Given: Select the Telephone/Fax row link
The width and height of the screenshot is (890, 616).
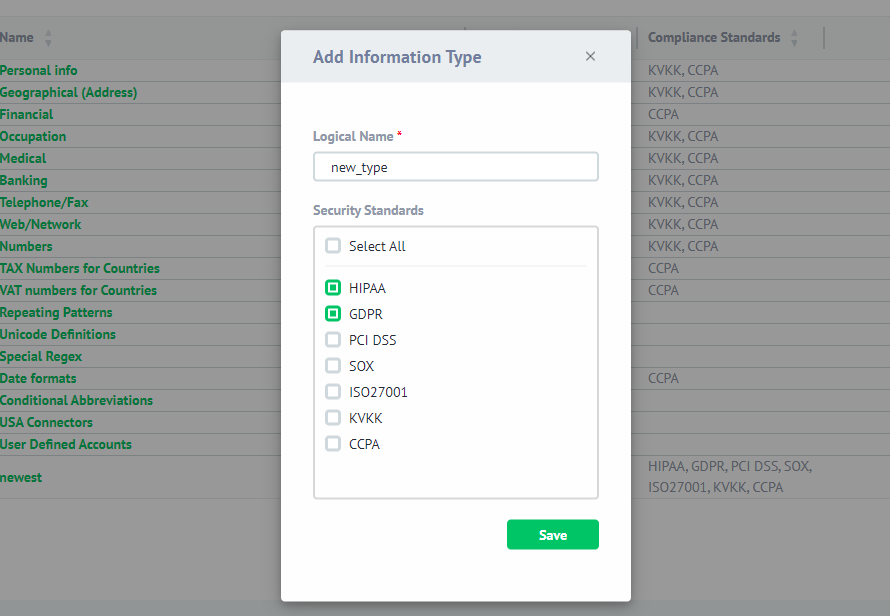Looking at the screenshot, I should pyautogui.click(x=44, y=202).
